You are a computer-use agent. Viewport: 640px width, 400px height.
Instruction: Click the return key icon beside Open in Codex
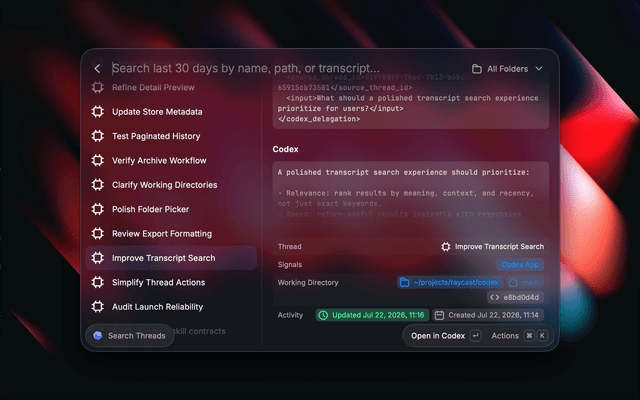(x=476, y=336)
